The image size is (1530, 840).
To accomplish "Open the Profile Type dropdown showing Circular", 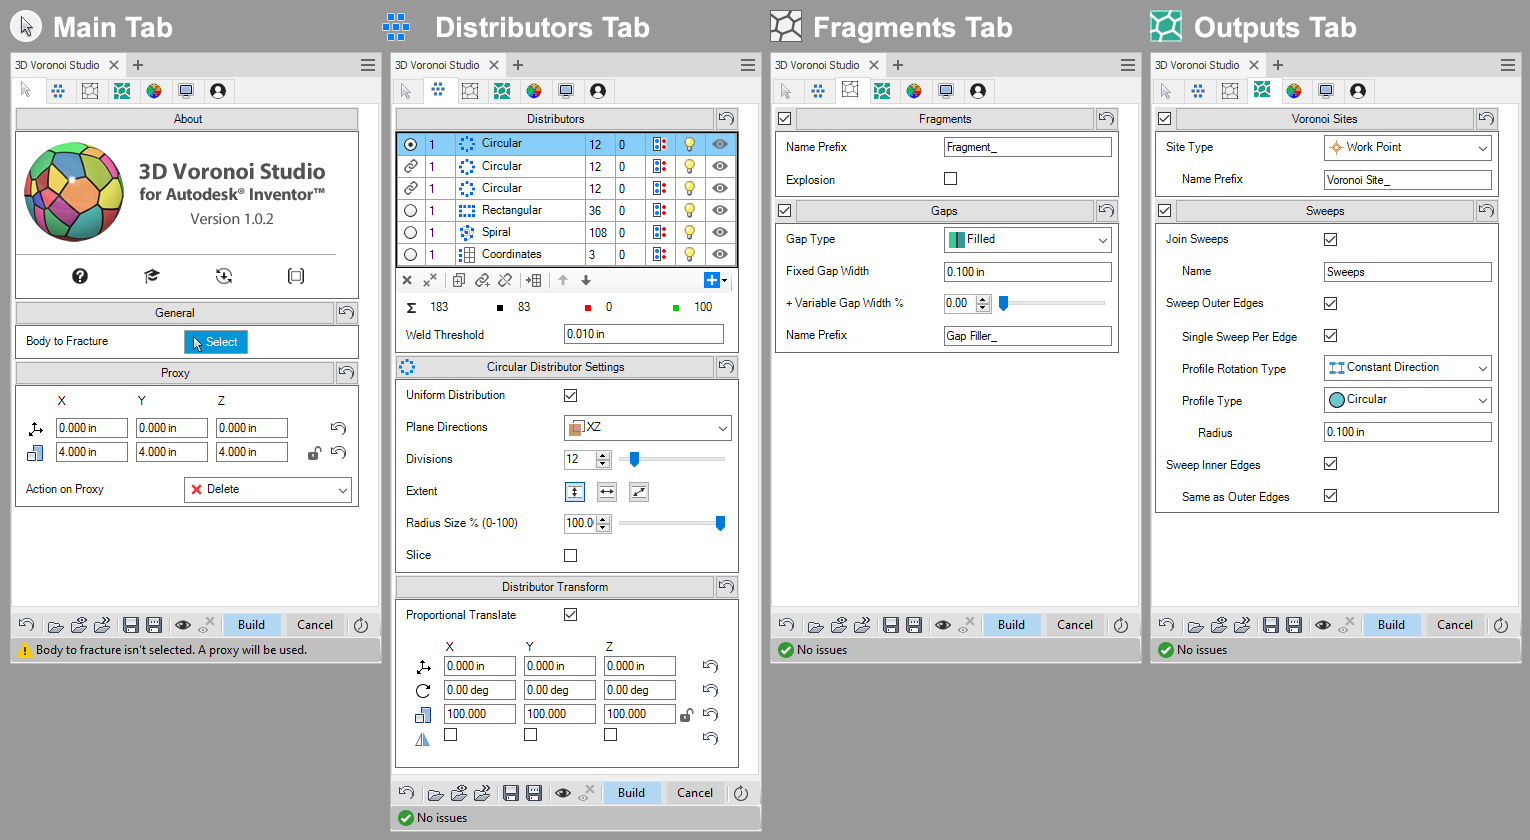I will [1408, 400].
